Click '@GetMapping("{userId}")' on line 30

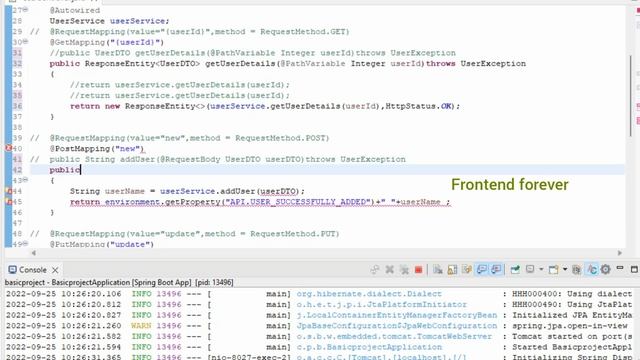(107, 42)
